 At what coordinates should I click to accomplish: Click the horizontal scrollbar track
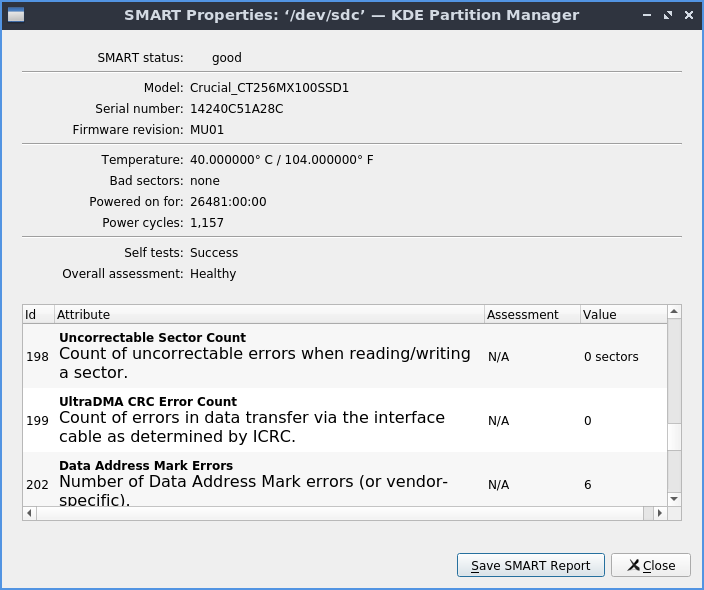tap(340, 513)
